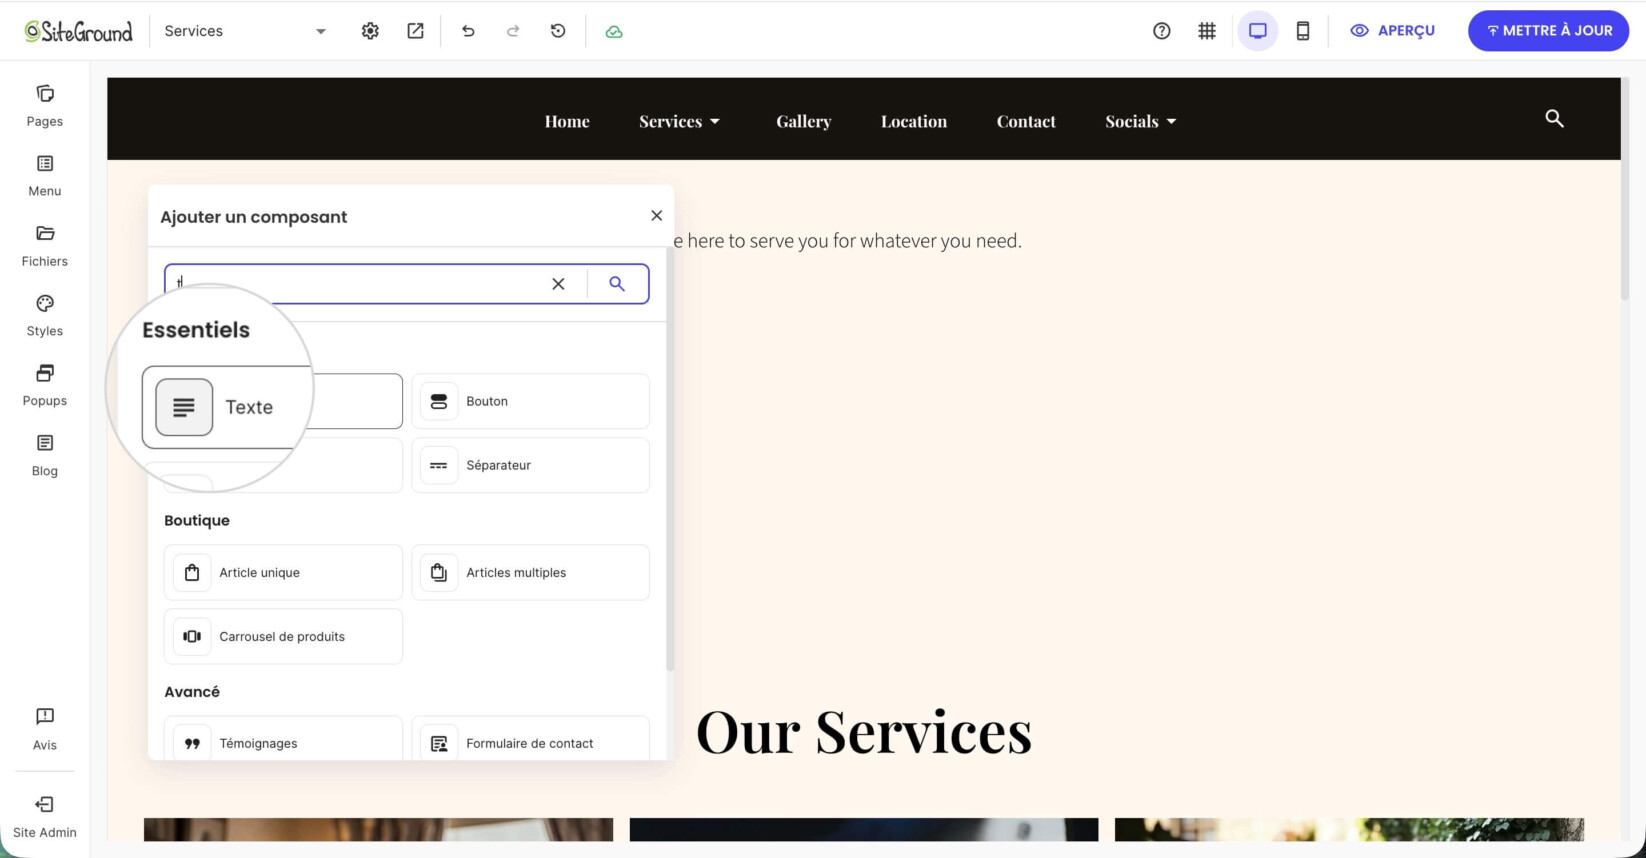
Task: Open the Gallery navigation link
Action: (804, 121)
